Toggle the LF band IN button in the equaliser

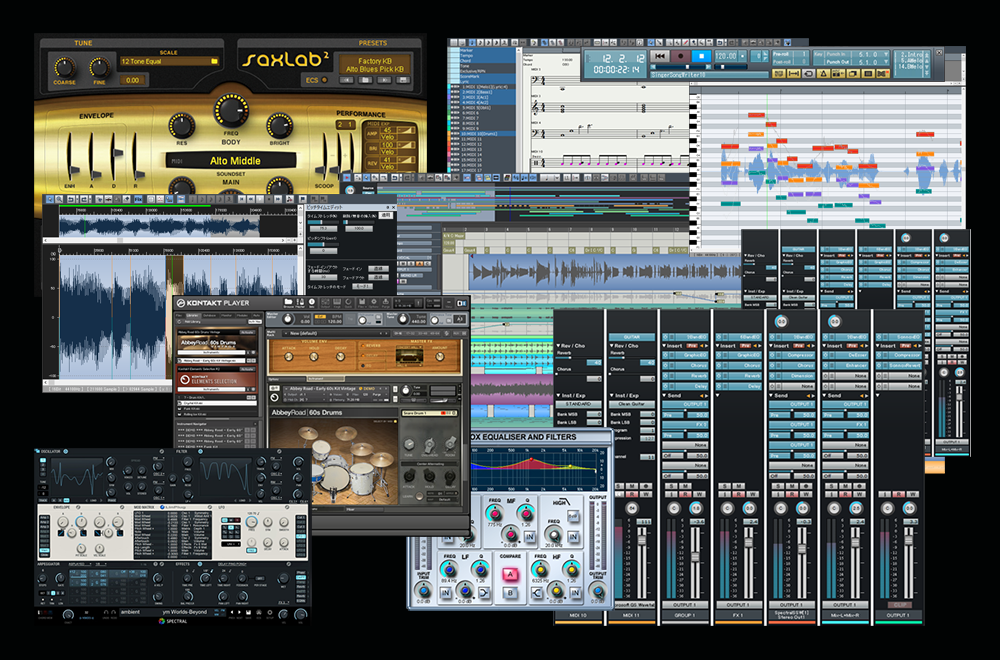[445, 594]
